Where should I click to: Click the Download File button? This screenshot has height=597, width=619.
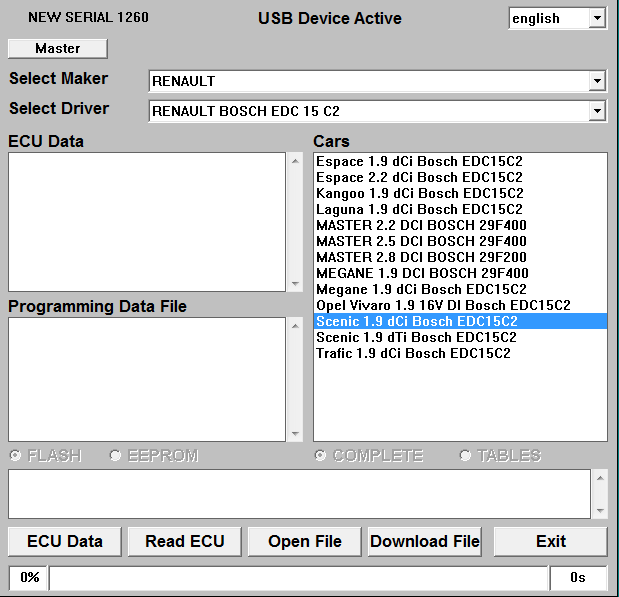(425, 541)
